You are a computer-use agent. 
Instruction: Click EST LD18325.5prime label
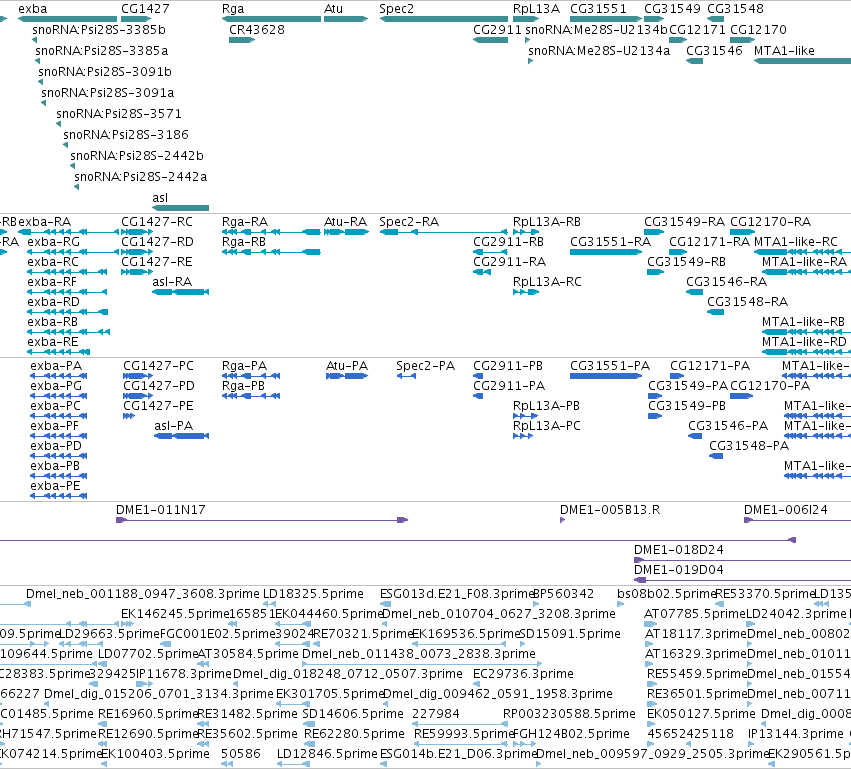click(x=313, y=594)
